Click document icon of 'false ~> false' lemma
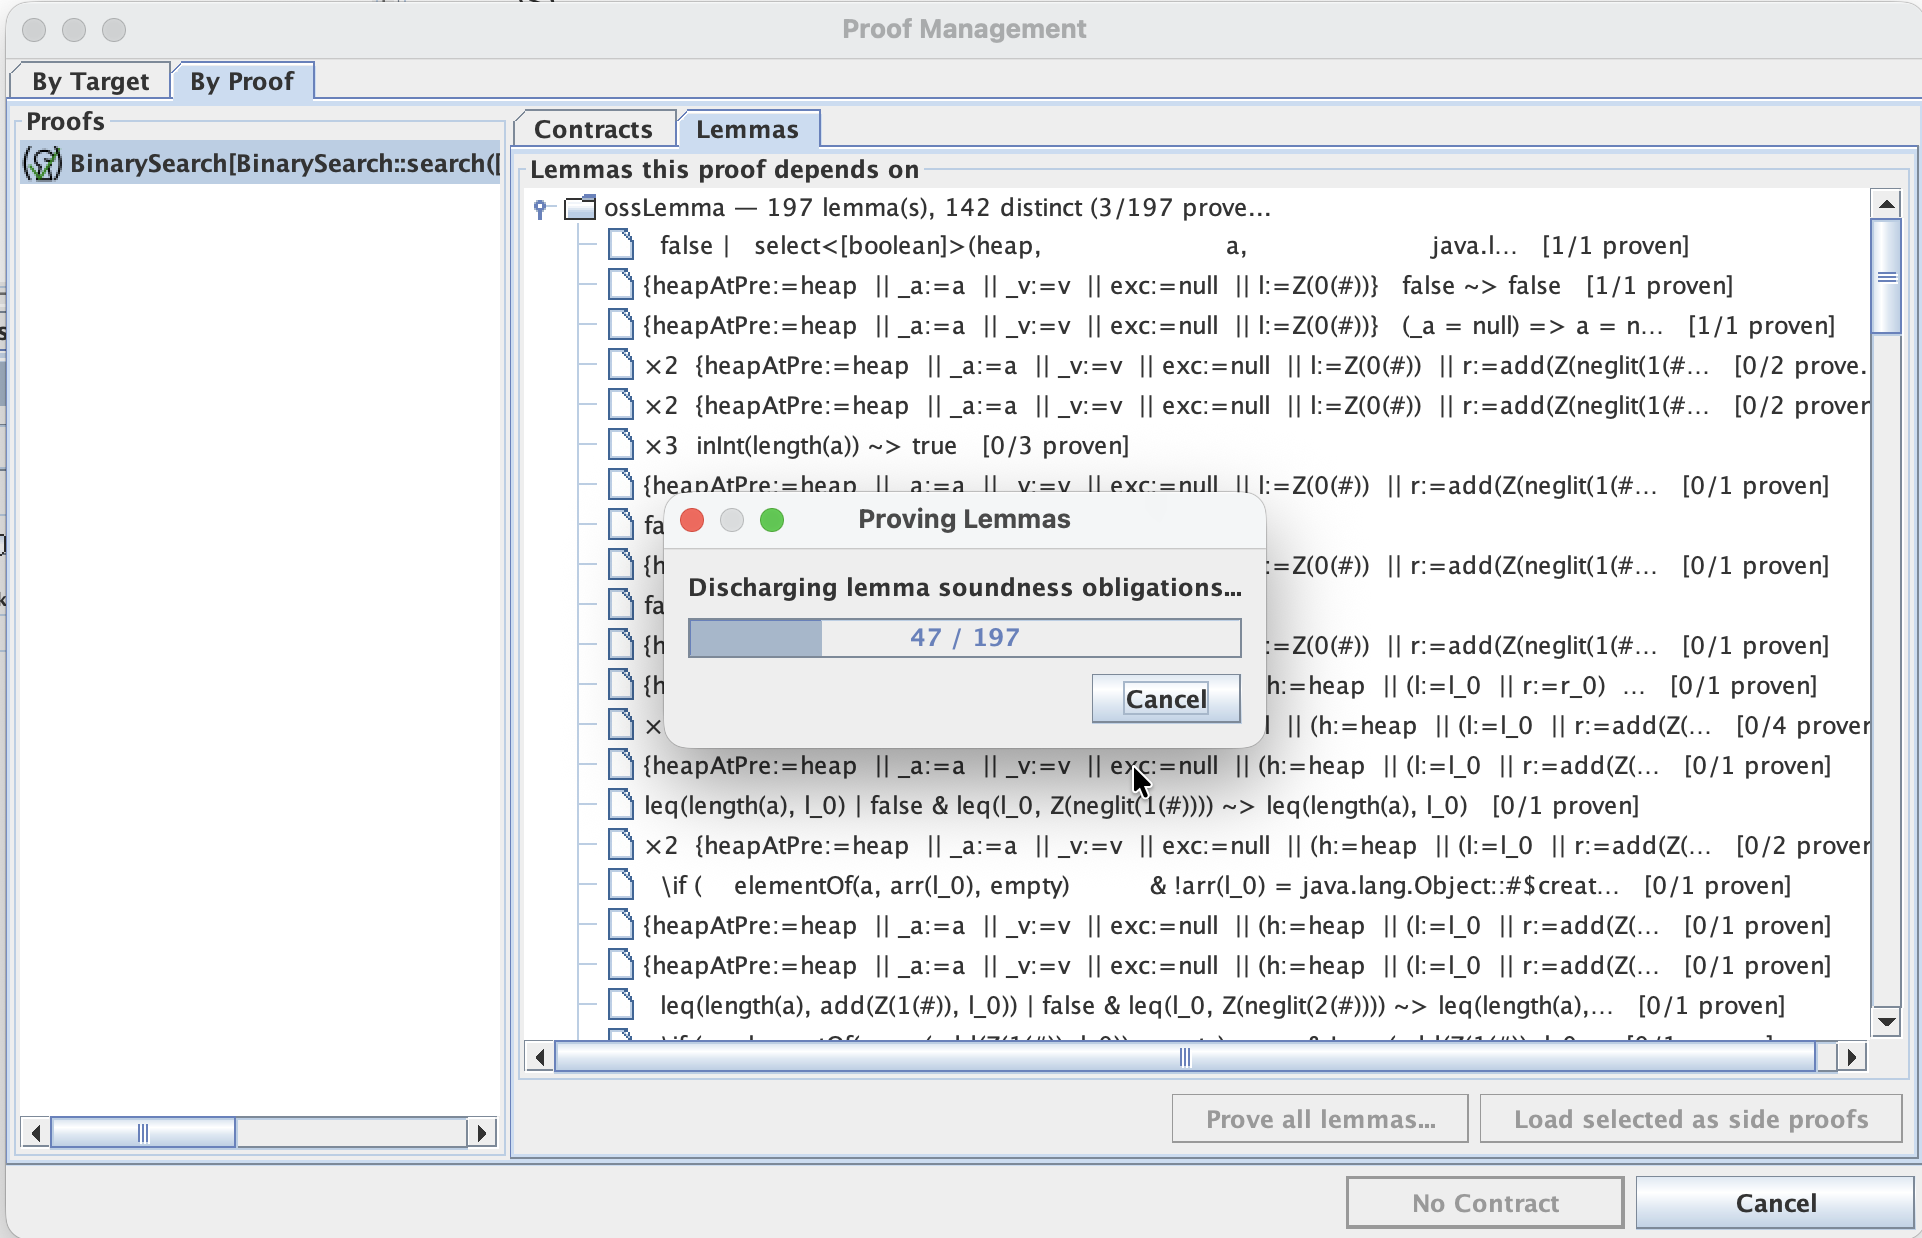Viewport: 1922px width, 1238px height. (621, 285)
